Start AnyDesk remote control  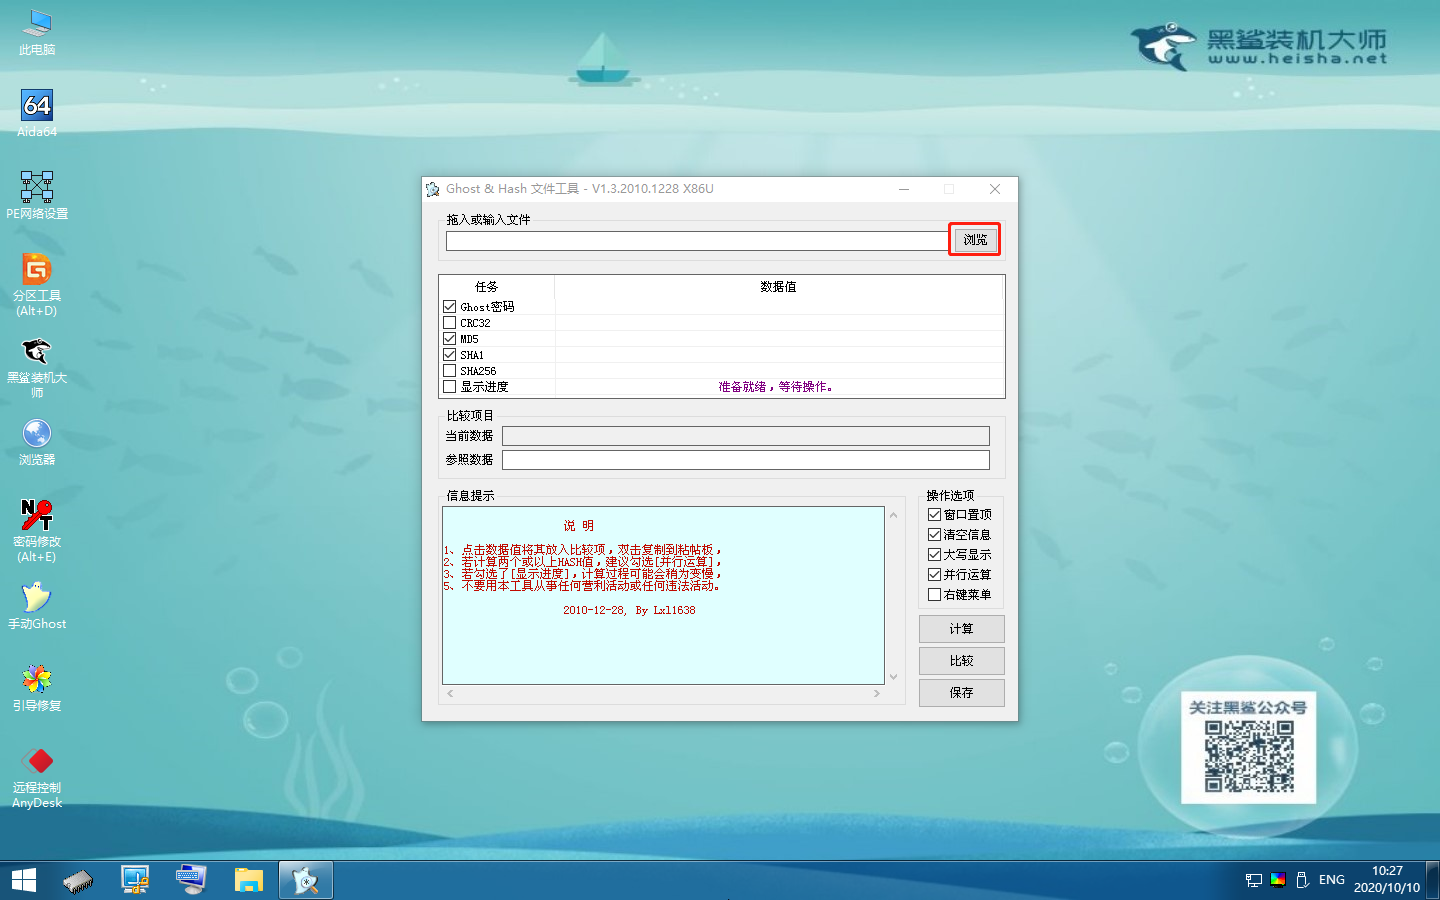click(x=36, y=761)
